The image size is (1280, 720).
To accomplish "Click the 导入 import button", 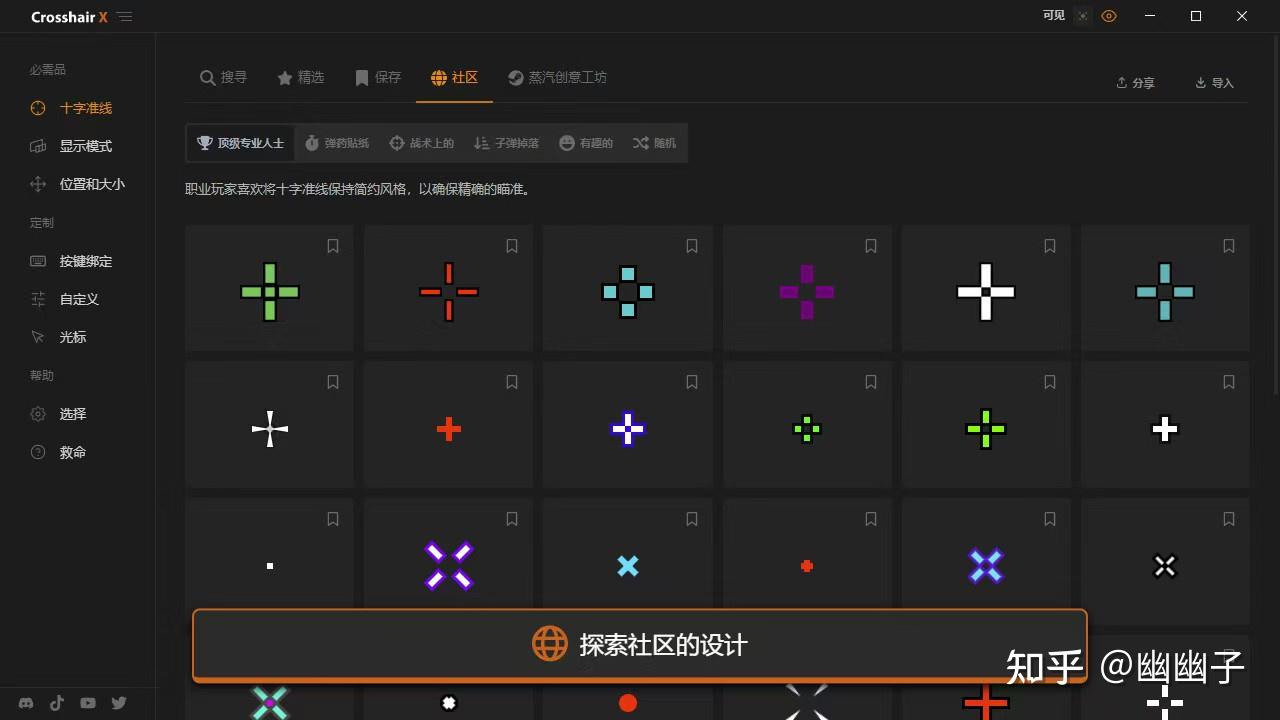I will [1213, 83].
